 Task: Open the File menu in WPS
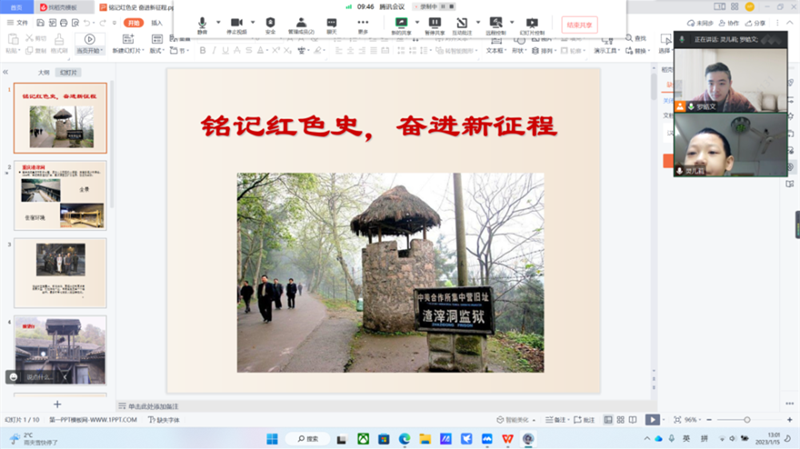pyautogui.click(x=17, y=23)
